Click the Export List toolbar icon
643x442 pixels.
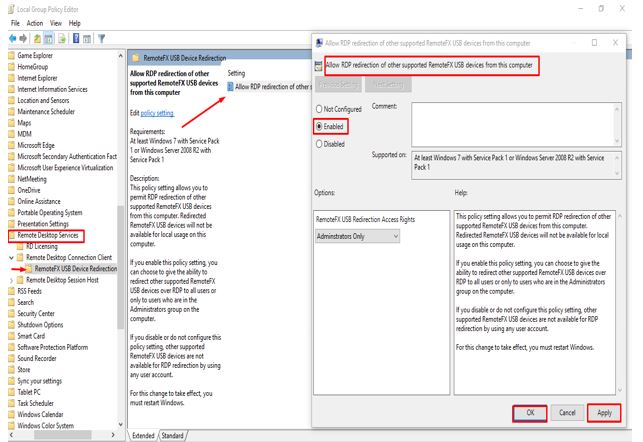[x=62, y=39]
